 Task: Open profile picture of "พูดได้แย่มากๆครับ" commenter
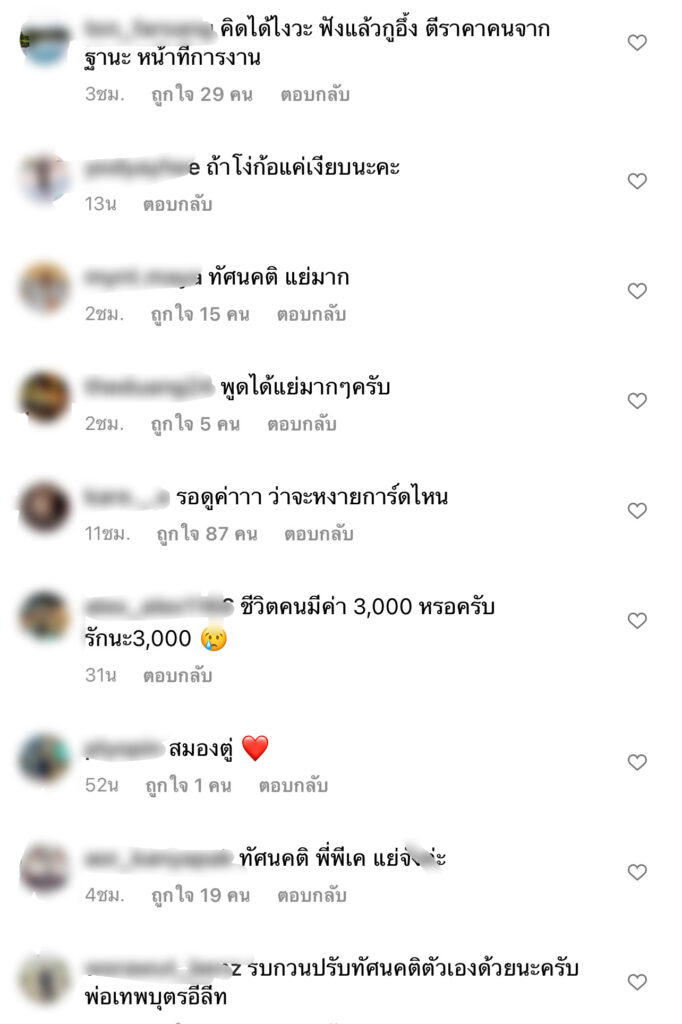[44, 396]
